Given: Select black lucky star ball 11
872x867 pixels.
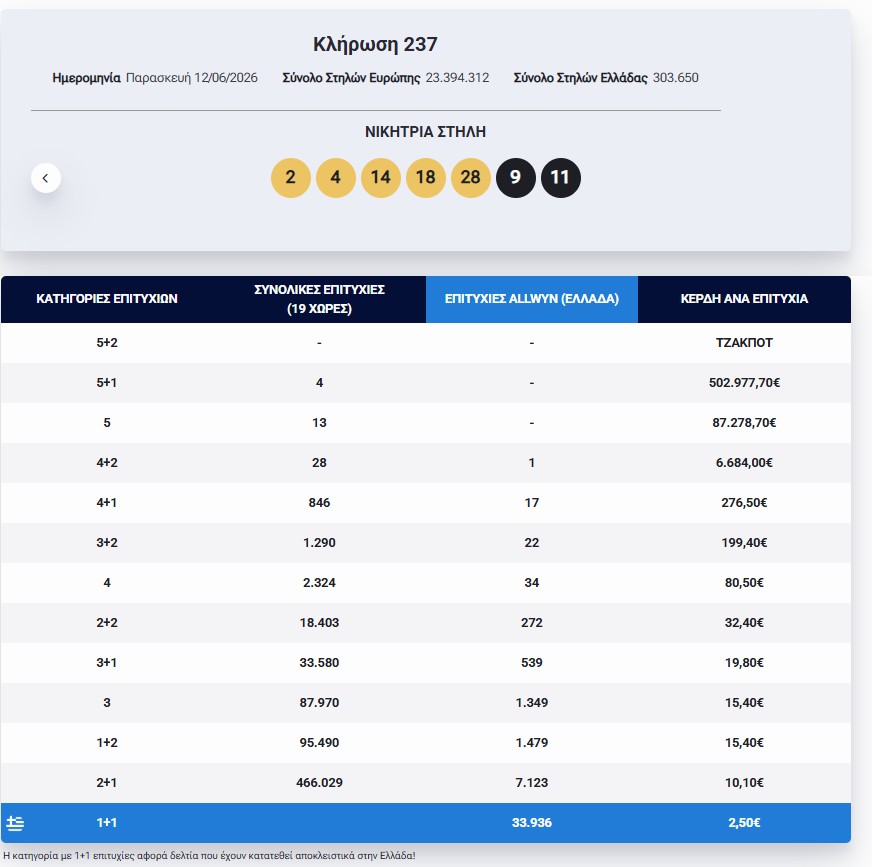Looking at the screenshot, I should [x=561, y=177].
